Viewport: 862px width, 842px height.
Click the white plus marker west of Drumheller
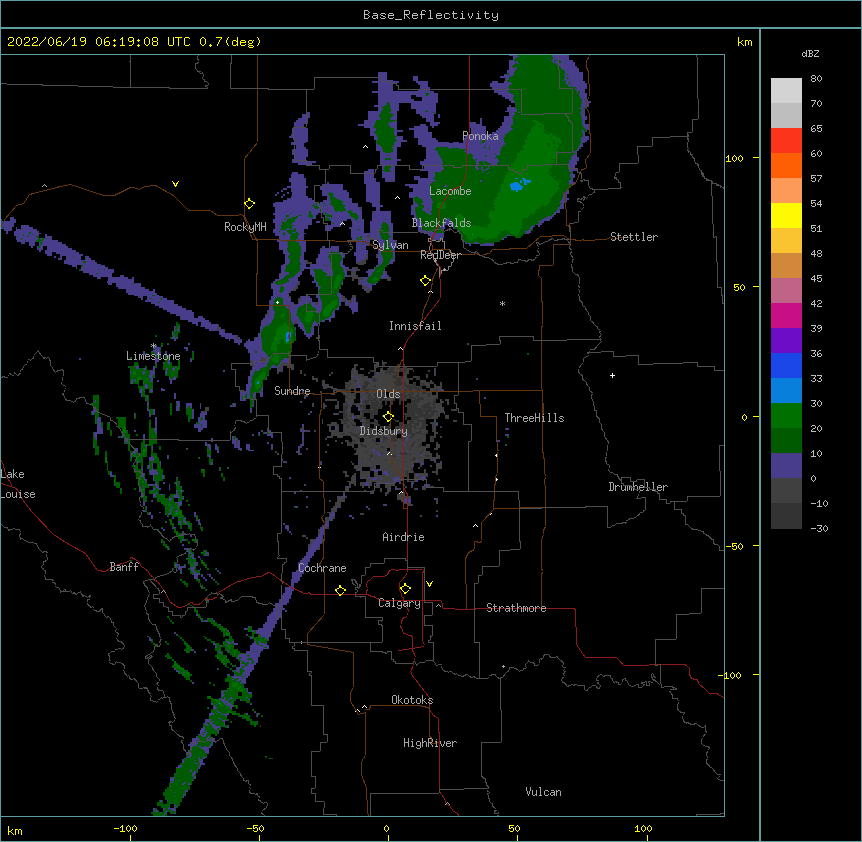pos(612,375)
